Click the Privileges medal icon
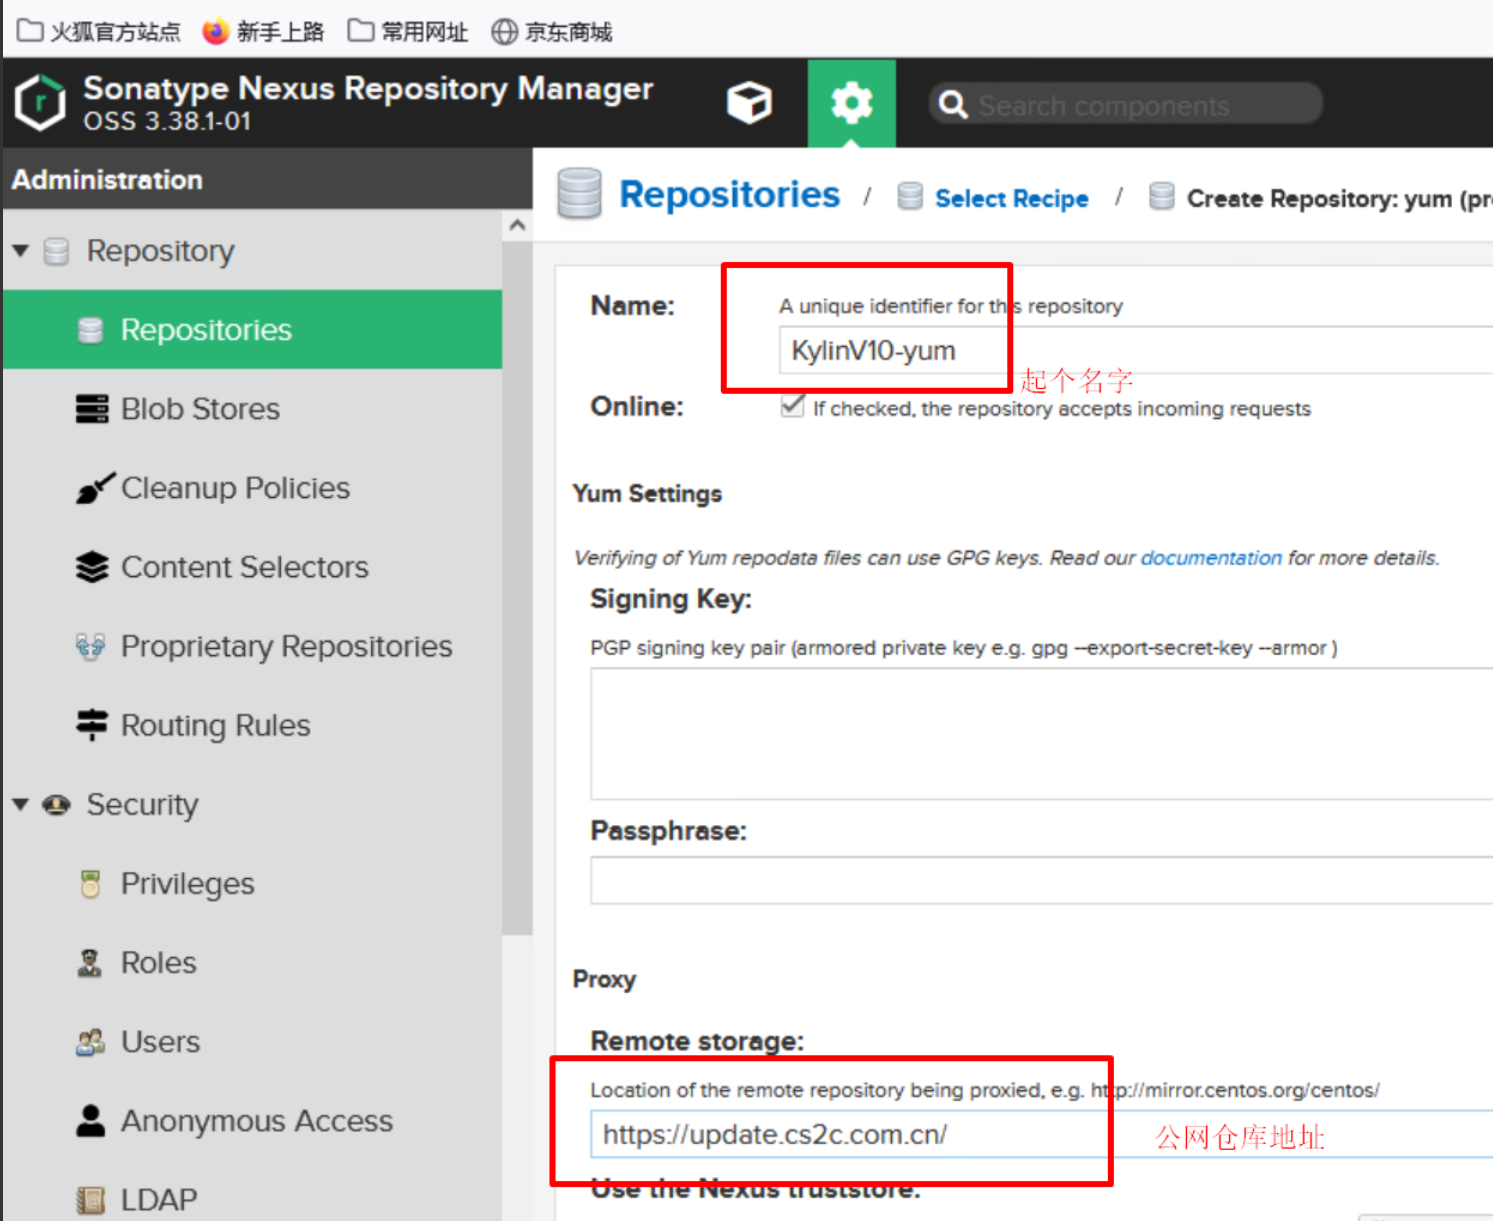Image resolution: width=1493 pixels, height=1221 pixels. coord(90,884)
